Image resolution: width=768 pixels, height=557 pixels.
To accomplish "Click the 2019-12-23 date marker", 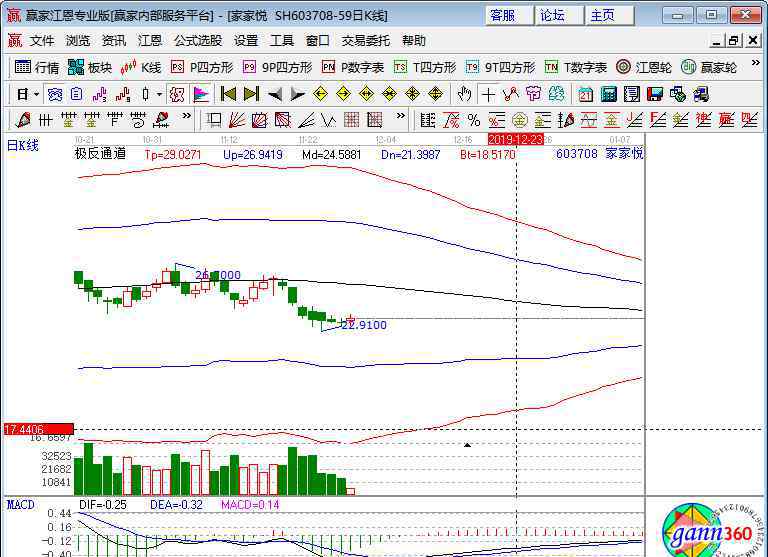I will point(516,139).
